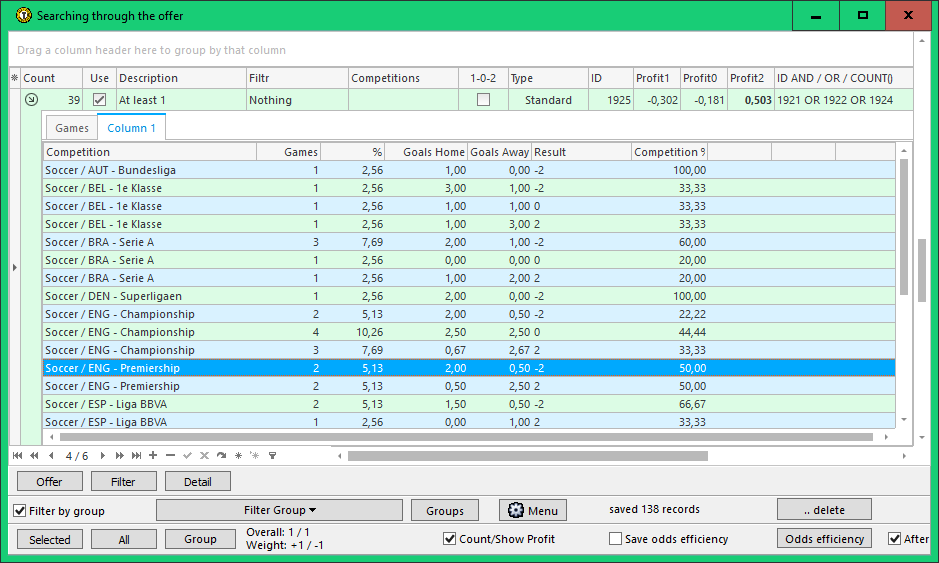Select the Column 1 tab

pyautogui.click(x=131, y=128)
